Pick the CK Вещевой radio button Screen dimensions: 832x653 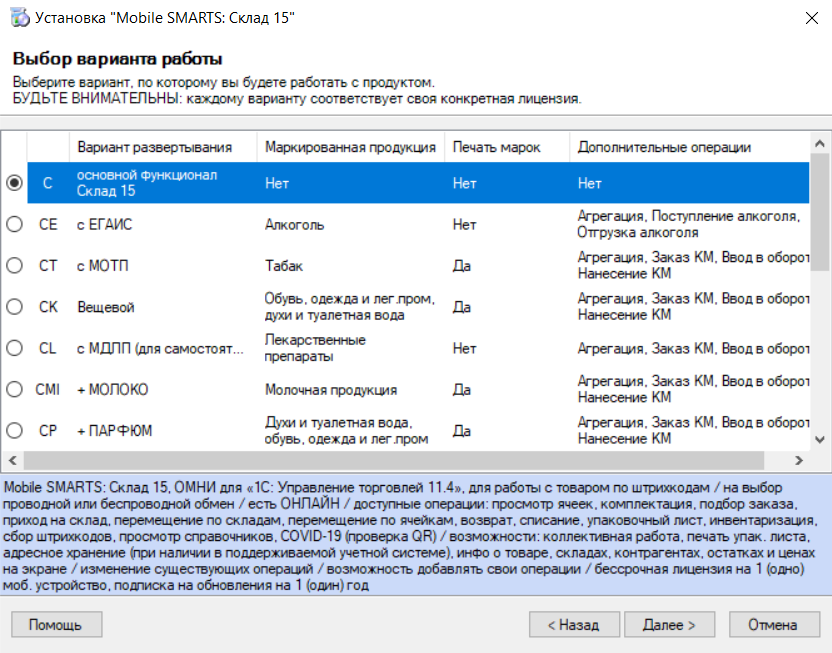(14, 307)
